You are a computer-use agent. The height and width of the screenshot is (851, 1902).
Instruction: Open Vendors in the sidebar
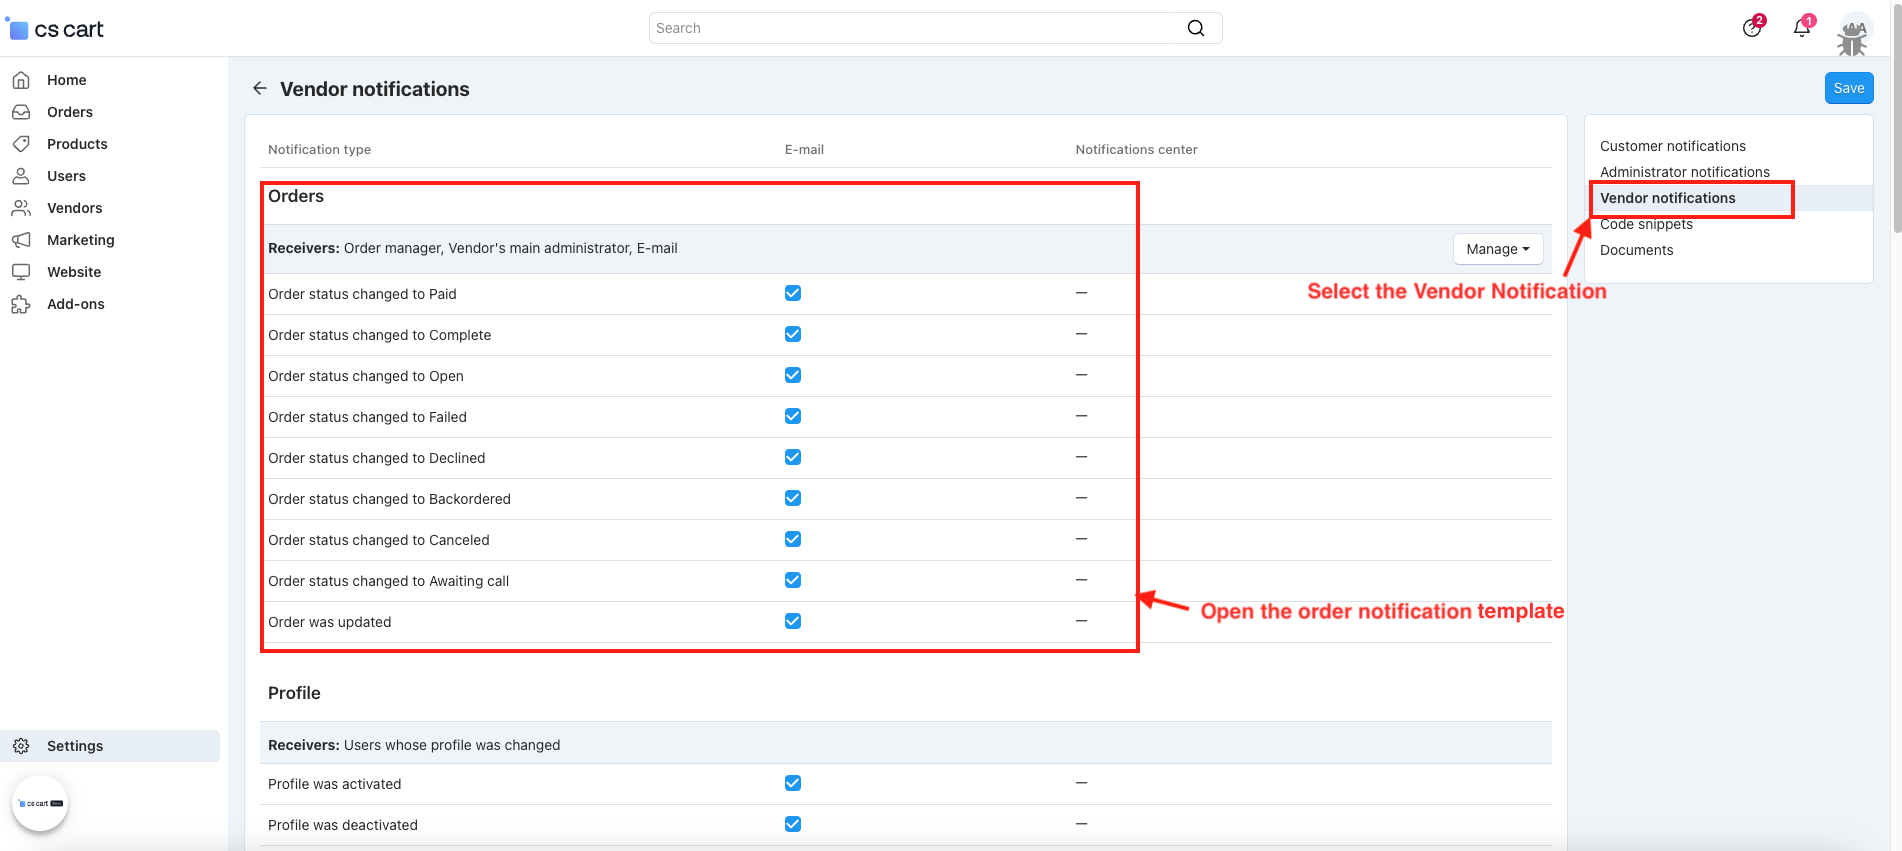point(75,208)
